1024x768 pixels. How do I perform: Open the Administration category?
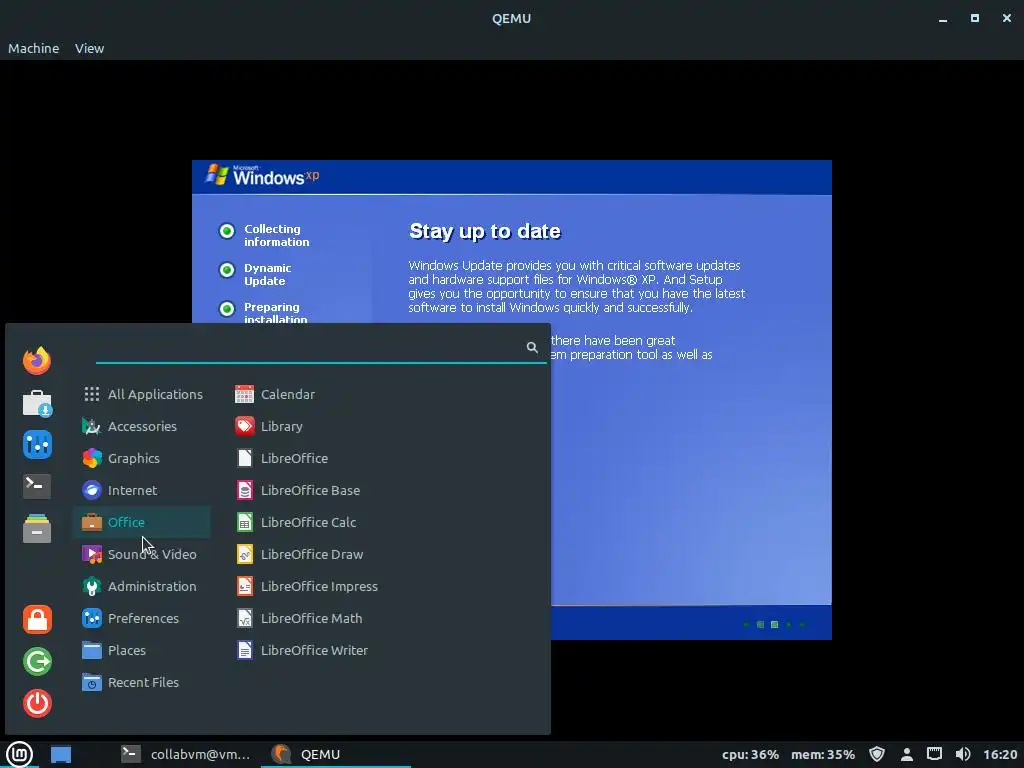(x=142, y=586)
